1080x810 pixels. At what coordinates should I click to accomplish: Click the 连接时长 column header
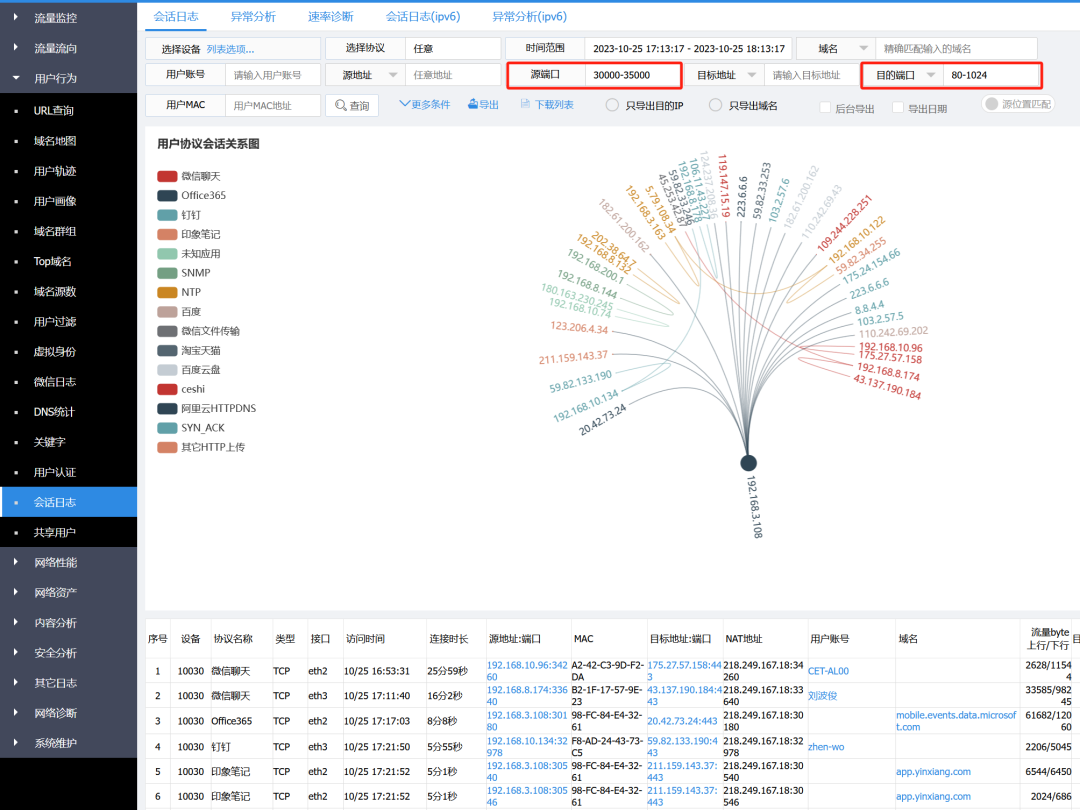point(448,639)
